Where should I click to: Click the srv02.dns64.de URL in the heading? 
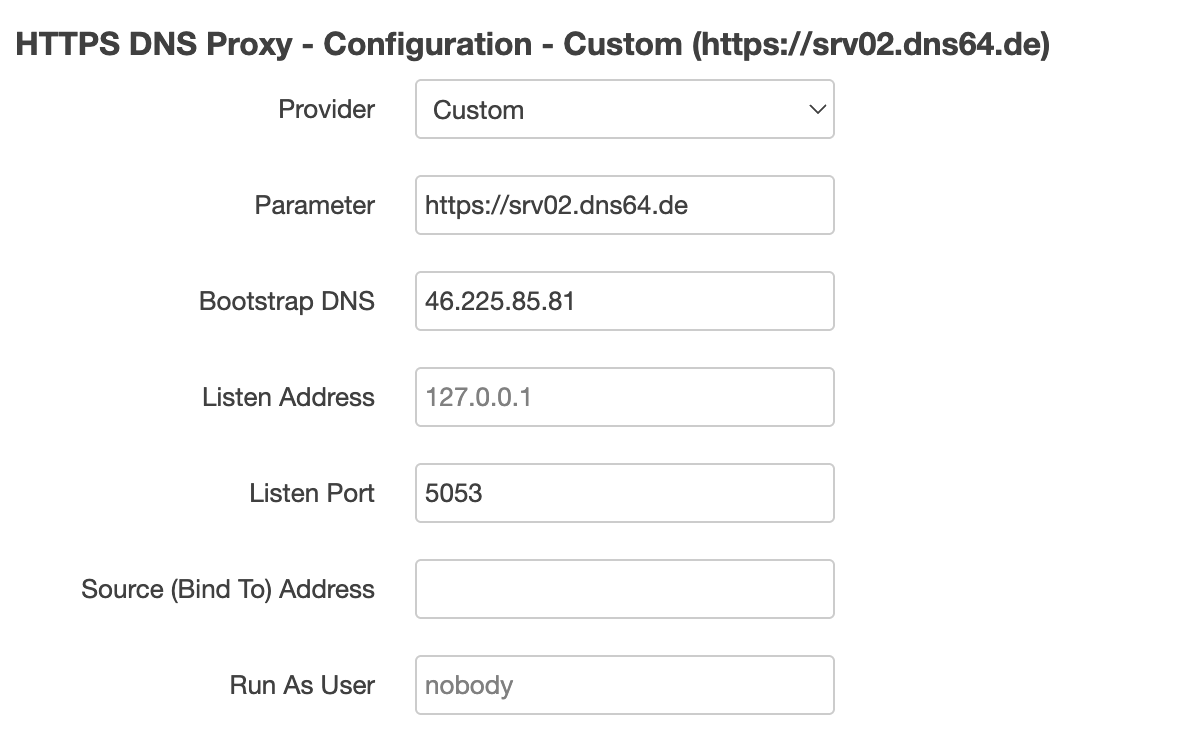point(870,45)
